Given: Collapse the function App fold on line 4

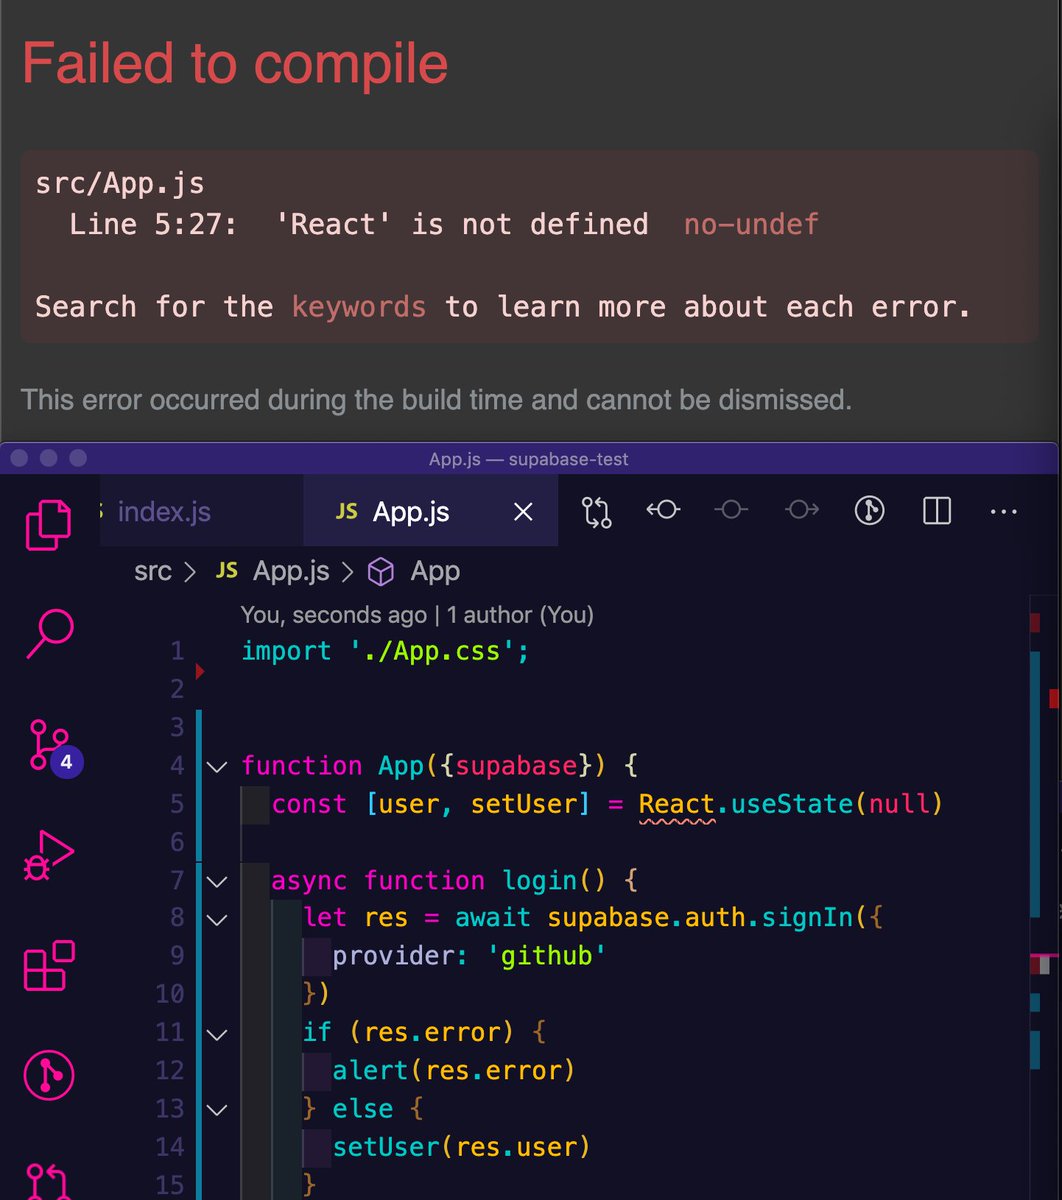Looking at the screenshot, I should (x=216, y=767).
